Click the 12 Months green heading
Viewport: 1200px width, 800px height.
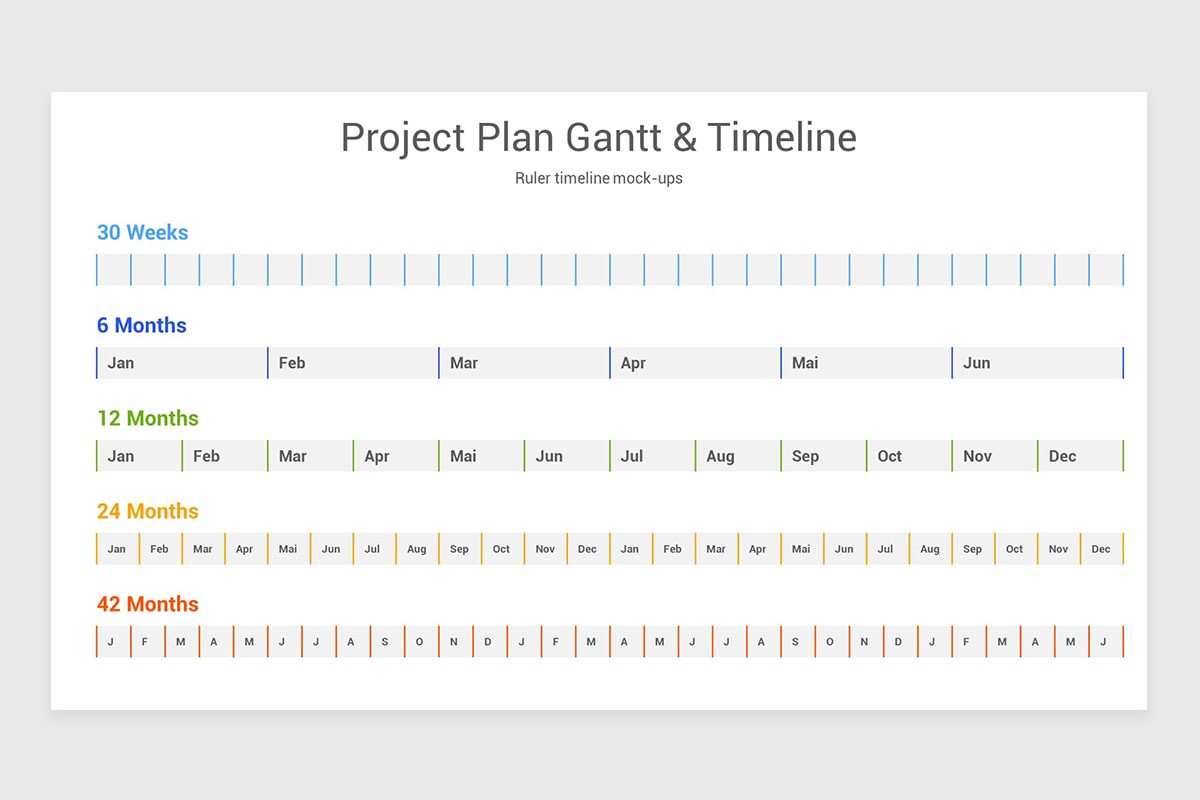(x=148, y=418)
